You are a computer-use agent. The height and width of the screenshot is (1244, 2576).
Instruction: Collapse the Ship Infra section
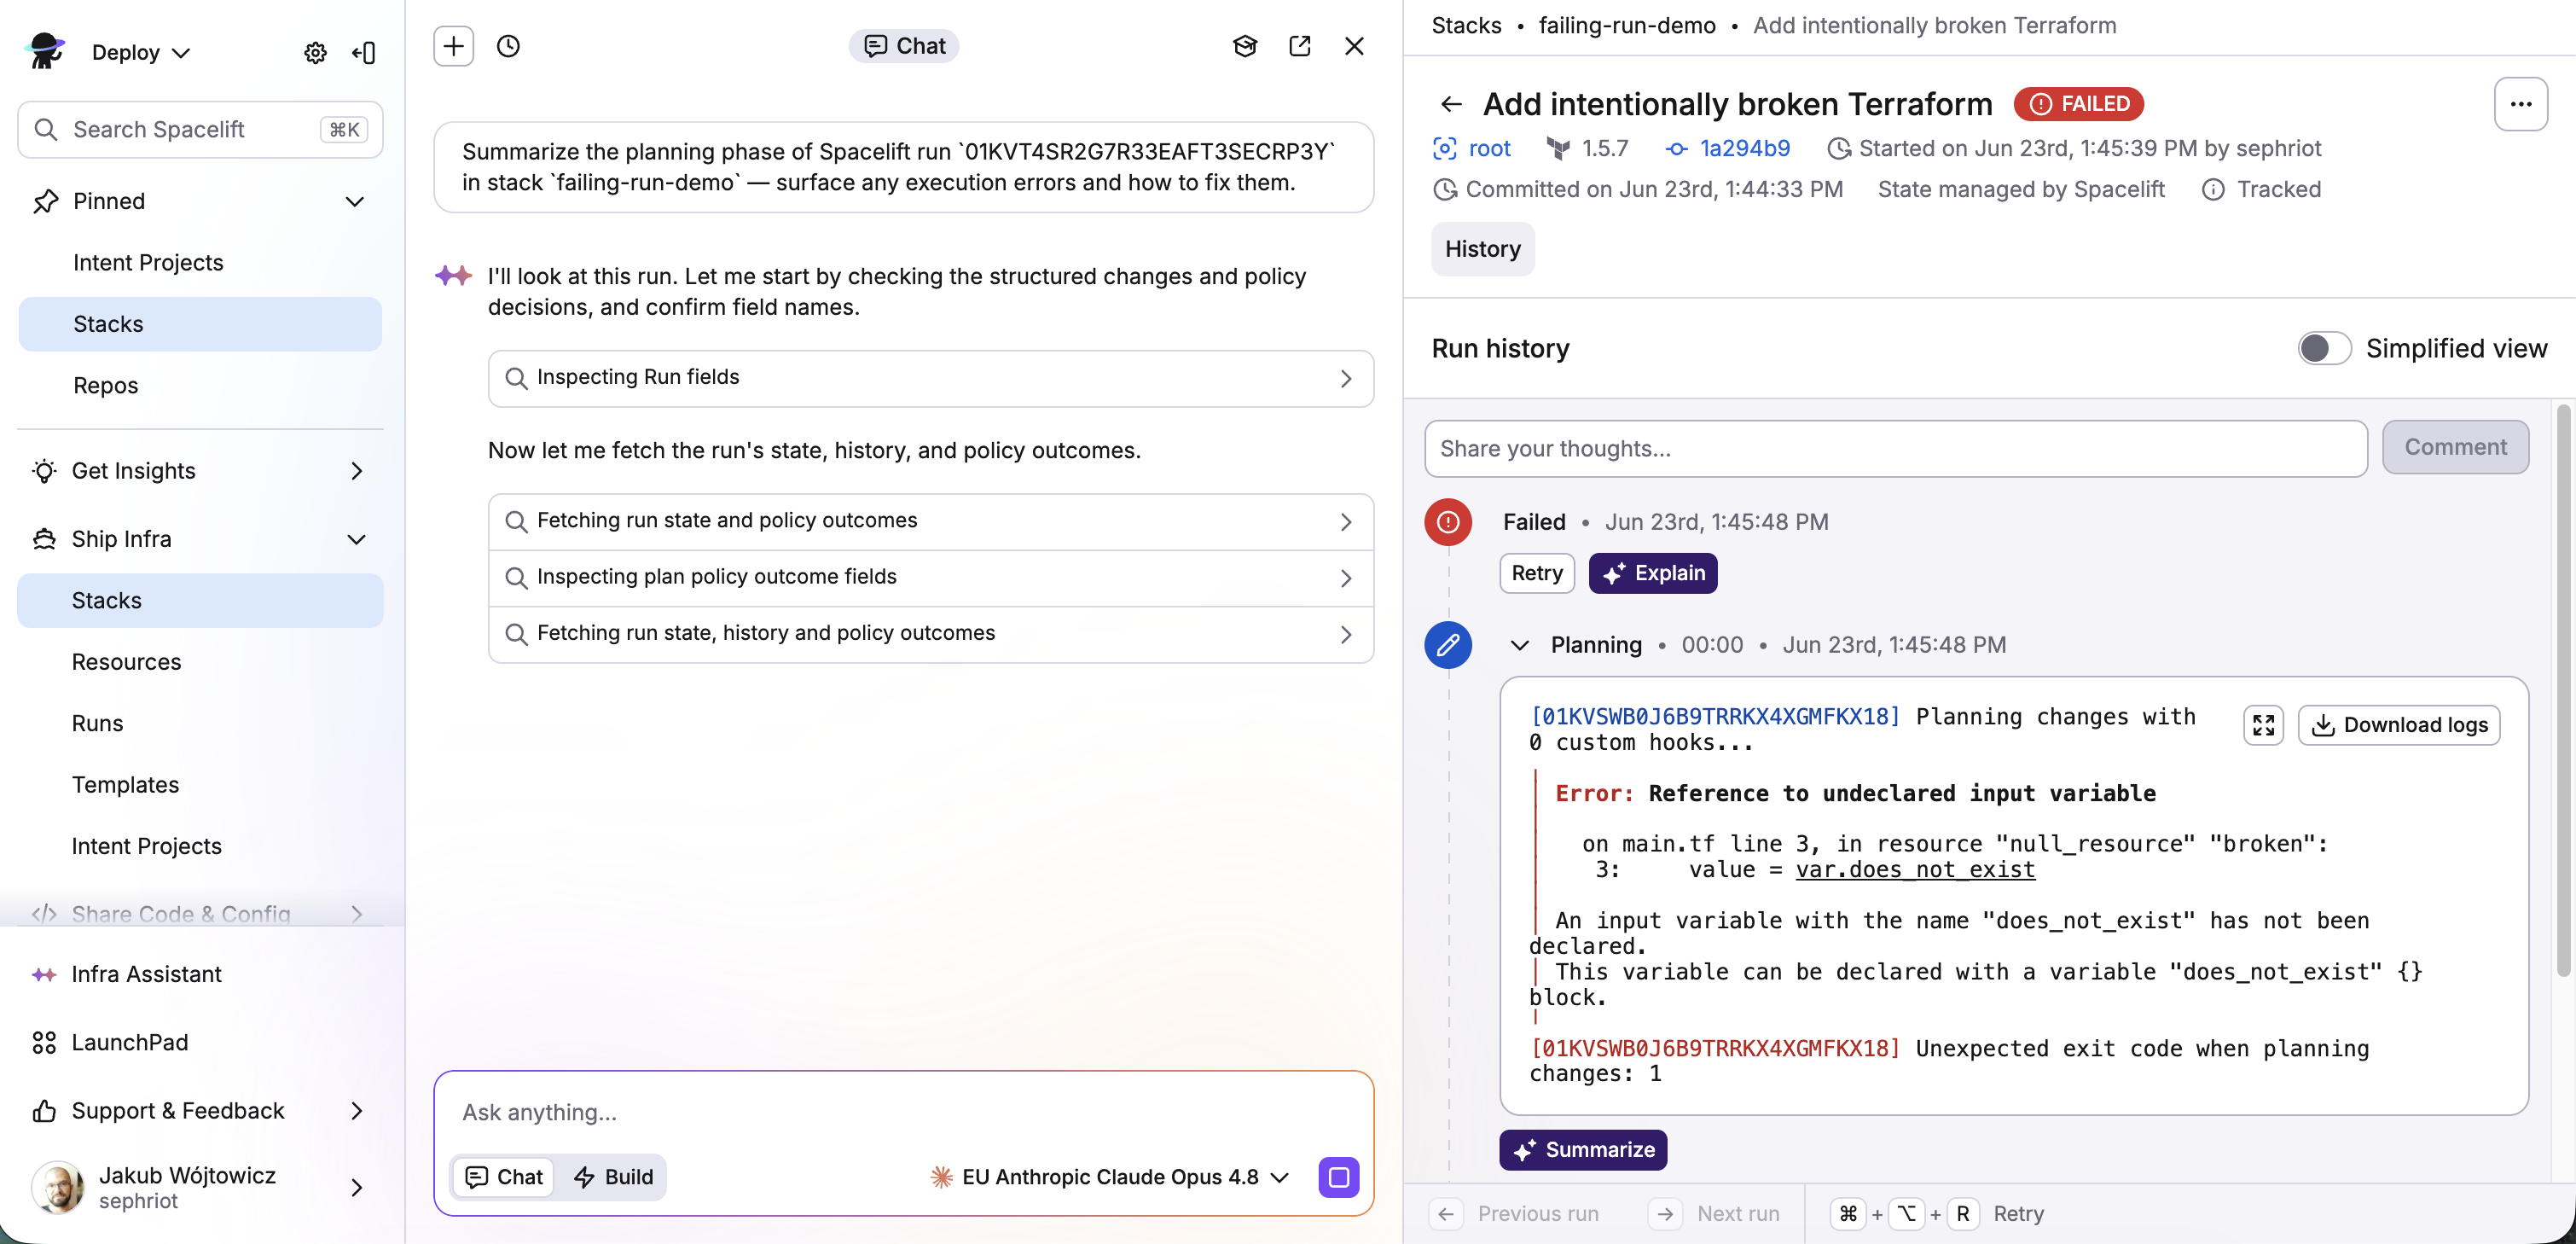356,539
